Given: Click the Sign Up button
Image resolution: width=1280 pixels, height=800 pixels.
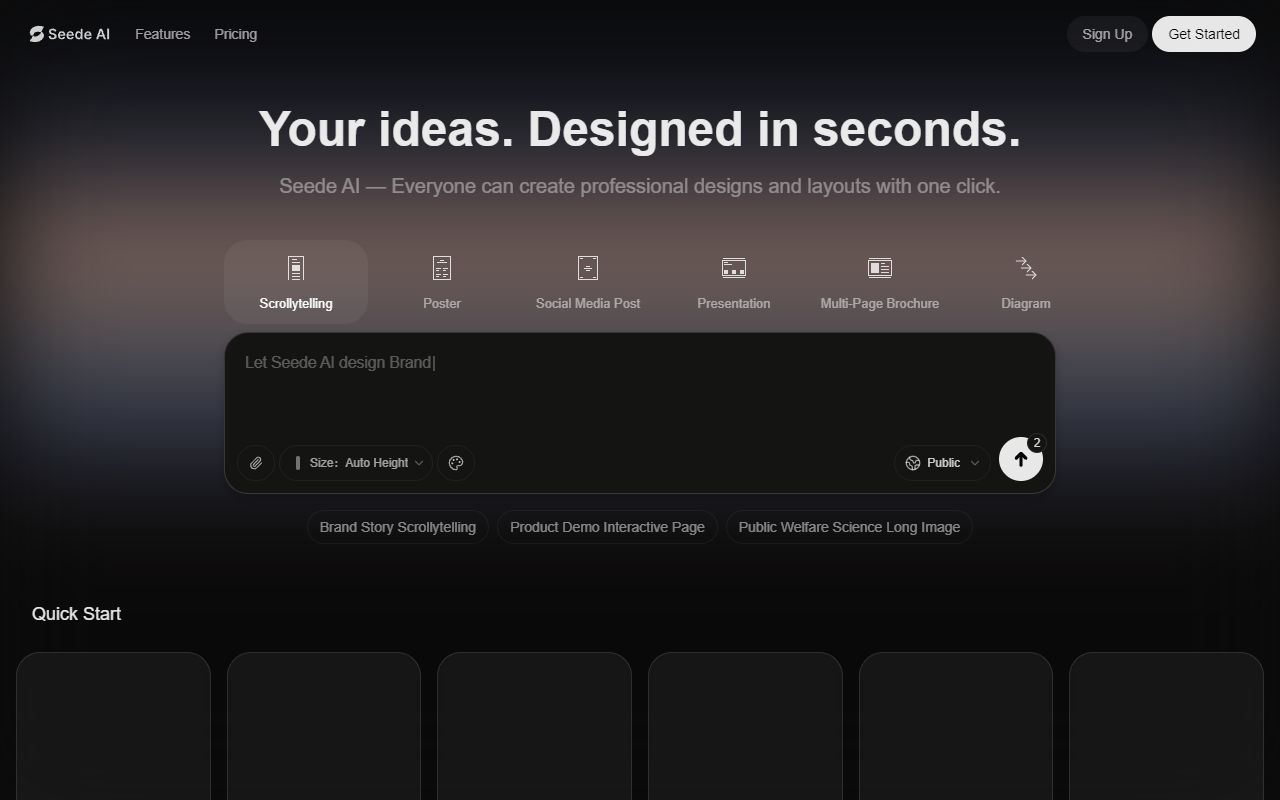Looking at the screenshot, I should pyautogui.click(x=1106, y=33).
